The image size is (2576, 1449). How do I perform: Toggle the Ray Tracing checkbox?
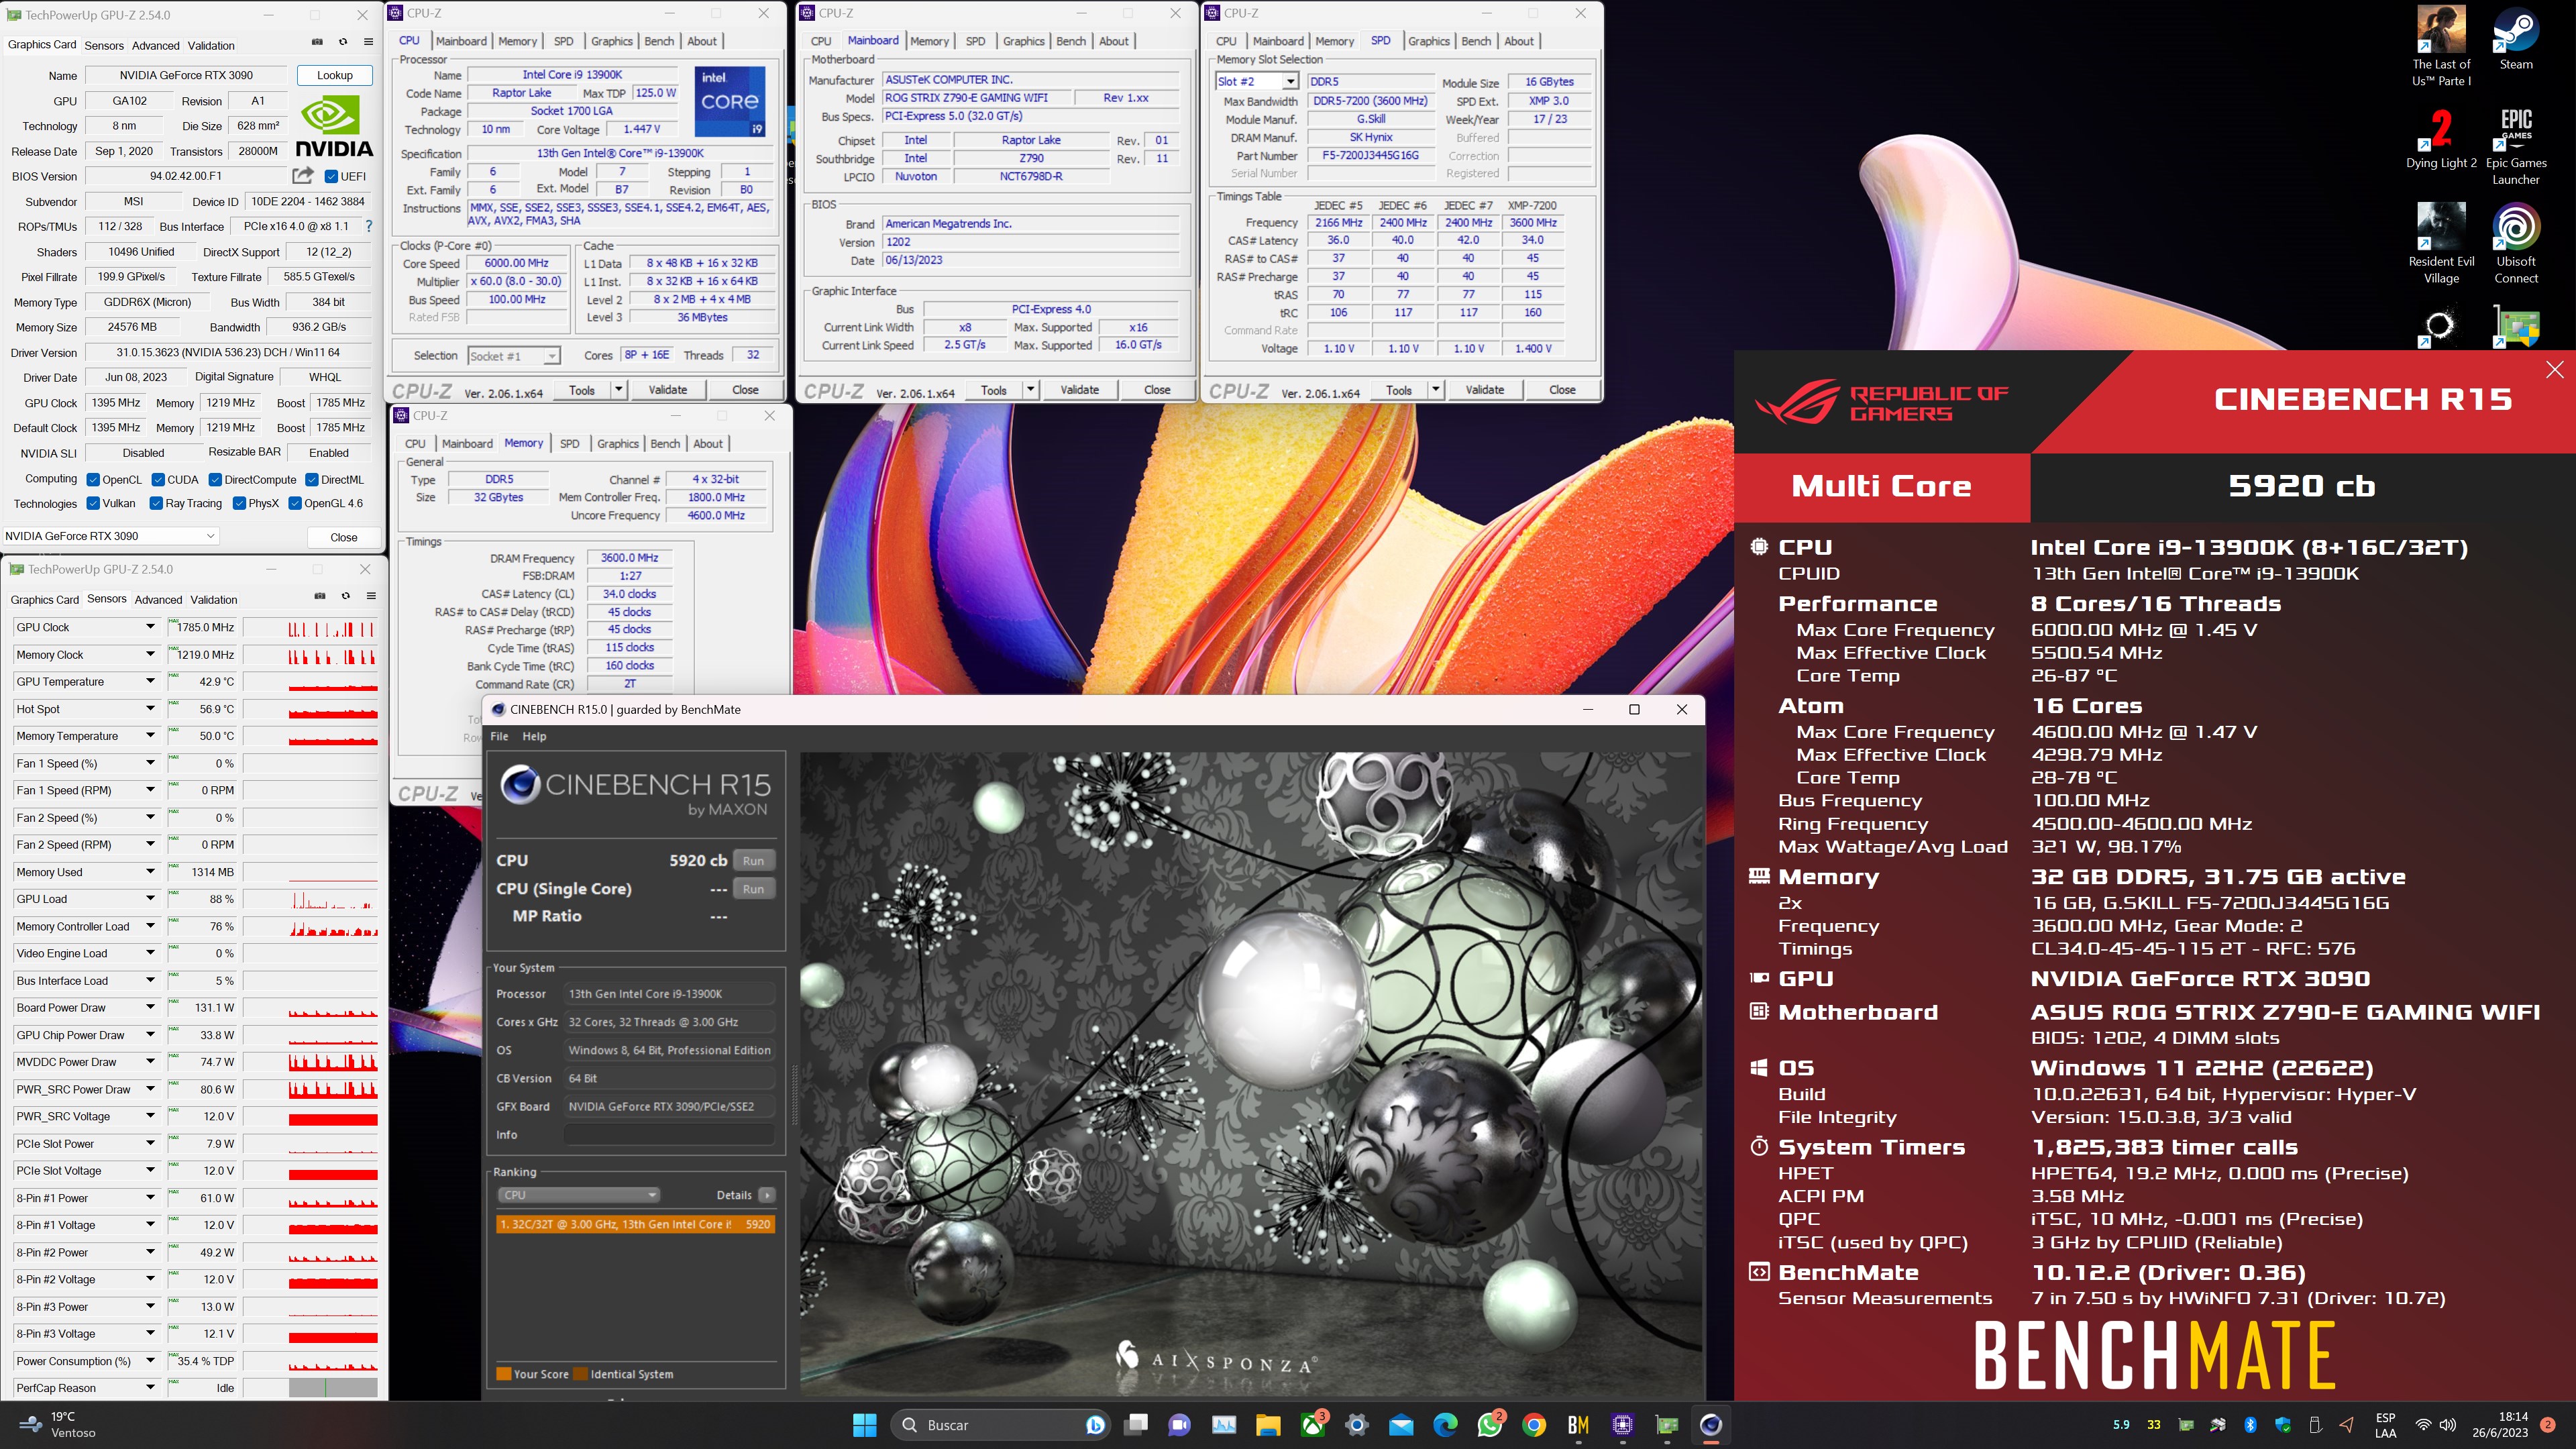pyautogui.click(x=156, y=504)
